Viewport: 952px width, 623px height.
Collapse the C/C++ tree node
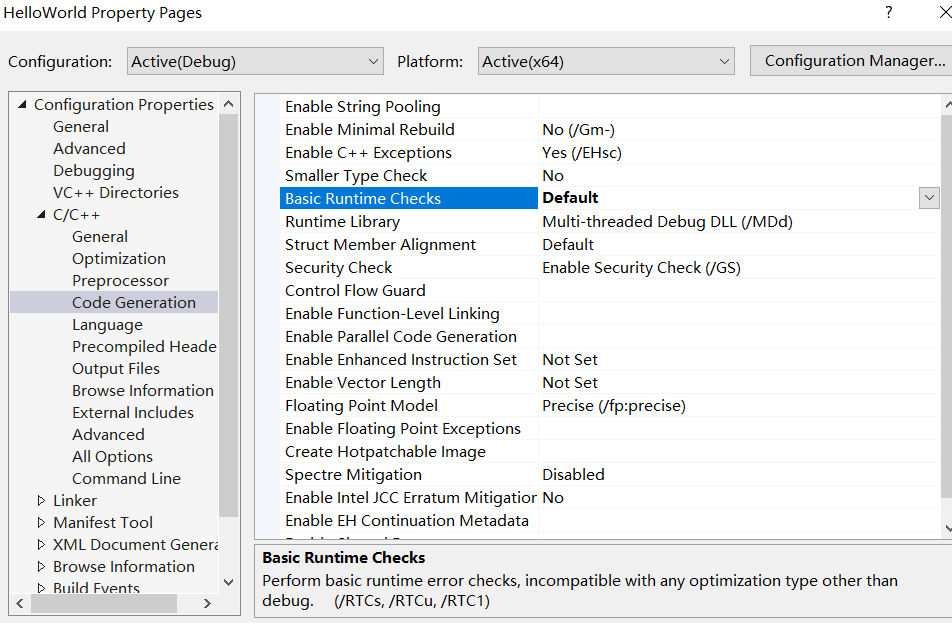pyautogui.click(x=41, y=215)
